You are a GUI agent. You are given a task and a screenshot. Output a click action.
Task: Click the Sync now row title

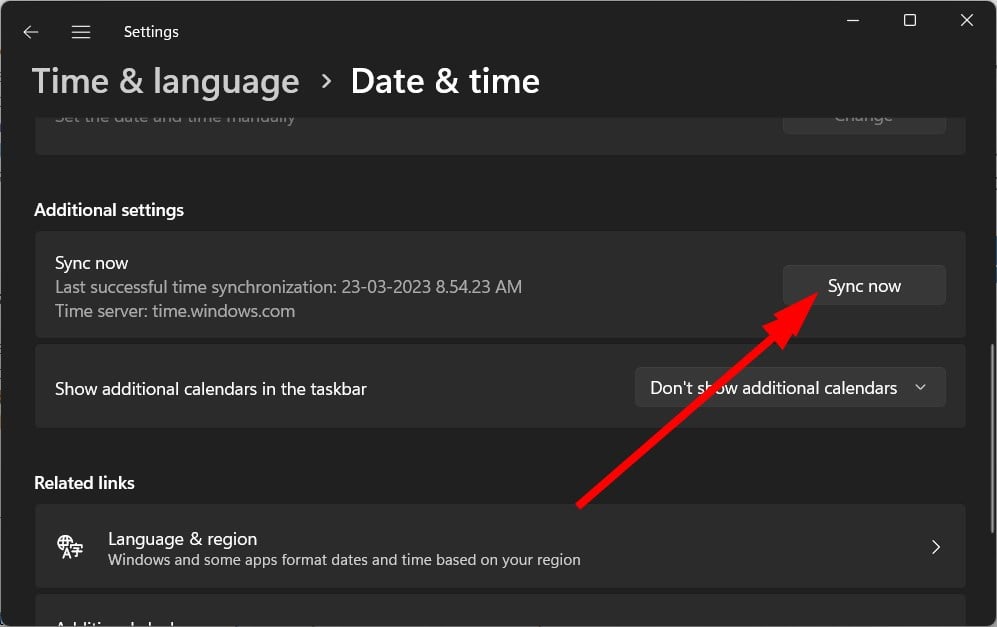[x=92, y=263]
